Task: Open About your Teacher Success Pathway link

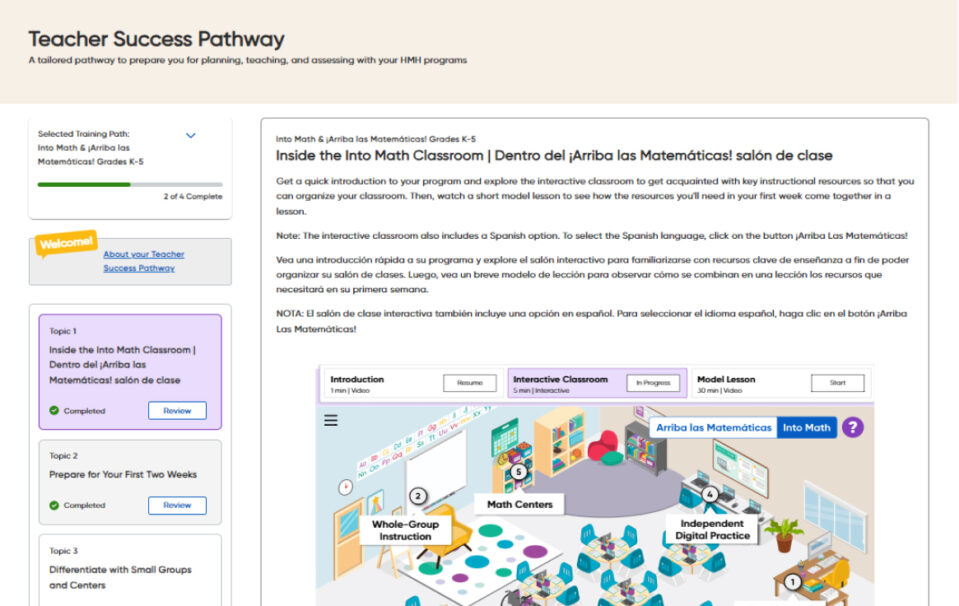Action: point(144,261)
